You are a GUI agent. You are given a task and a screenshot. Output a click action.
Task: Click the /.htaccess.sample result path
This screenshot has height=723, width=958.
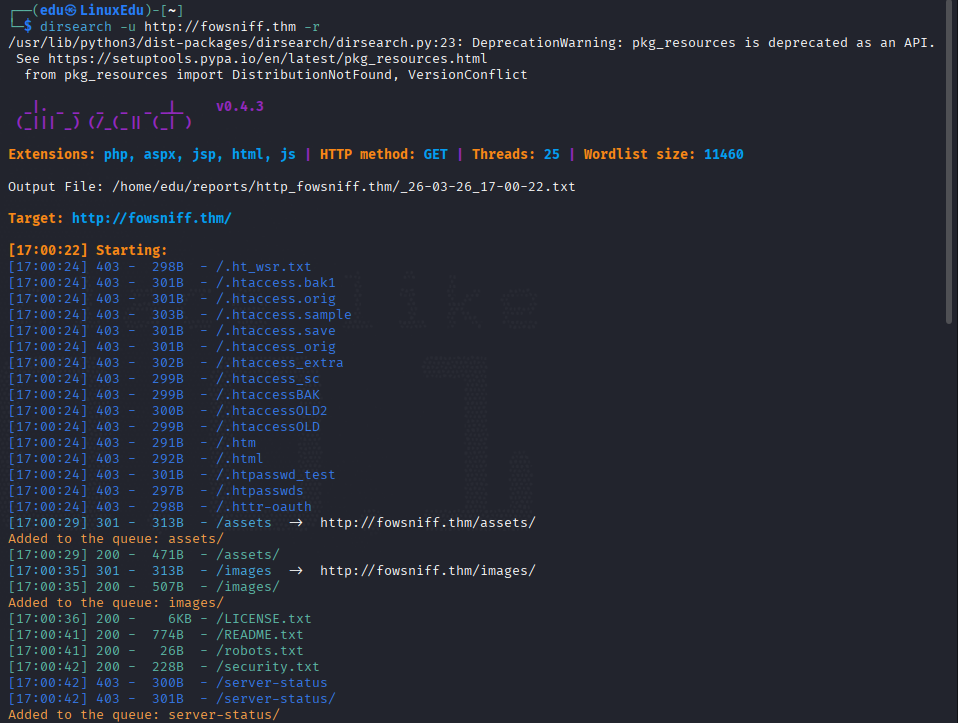(x=283, y=314)
